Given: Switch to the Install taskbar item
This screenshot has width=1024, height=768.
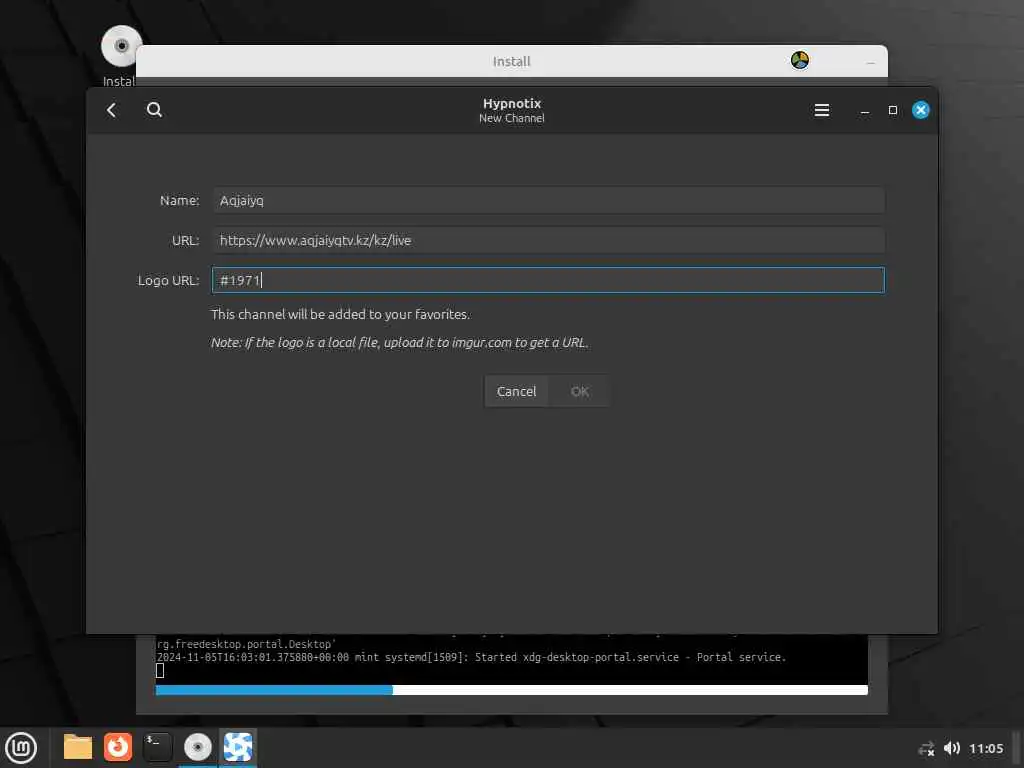Looking at the screenshot, I should point(197,747).
